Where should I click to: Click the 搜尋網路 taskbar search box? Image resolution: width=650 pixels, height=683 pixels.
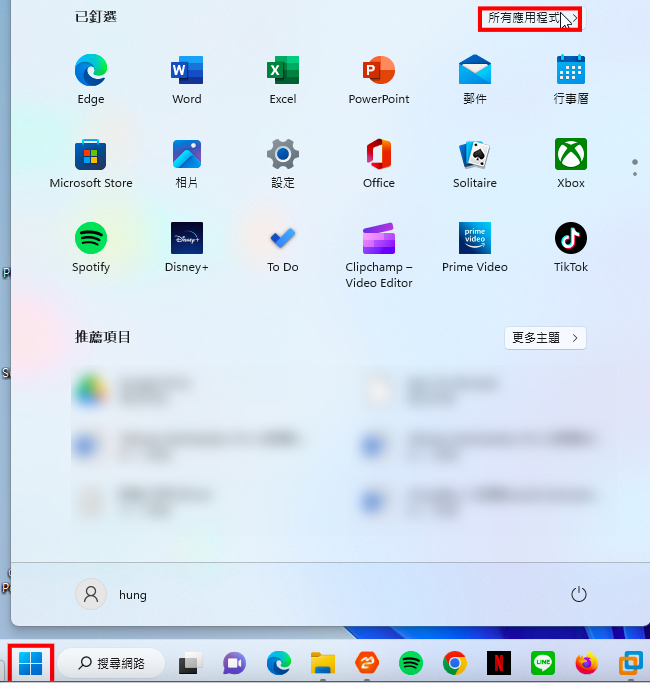(111, 663)
